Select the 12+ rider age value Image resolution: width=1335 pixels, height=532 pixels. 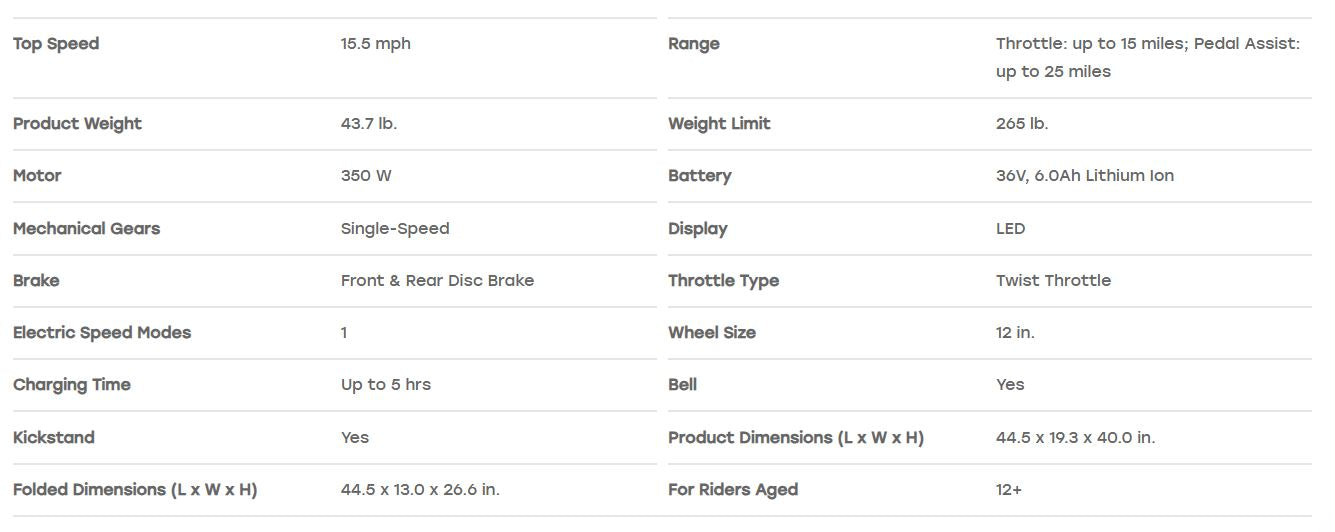click(1009, 490)
